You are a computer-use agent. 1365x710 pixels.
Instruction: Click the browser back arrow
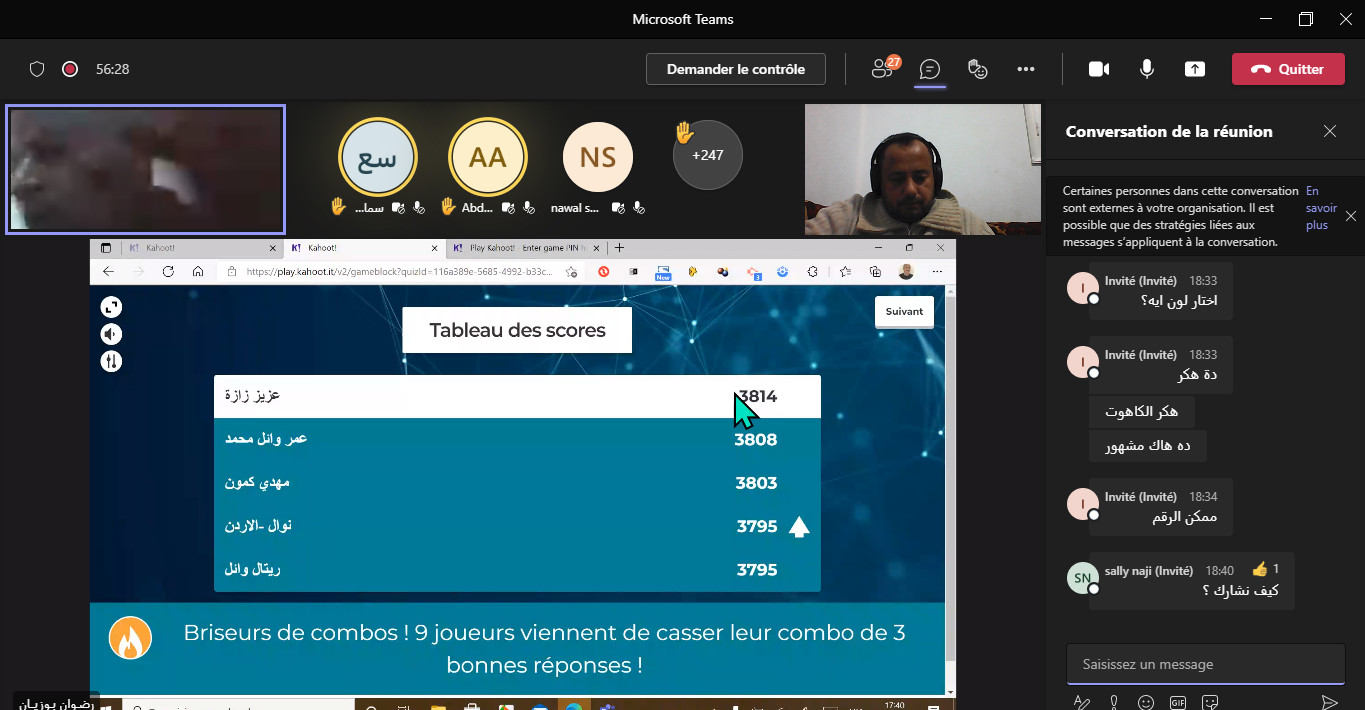point(108,271)
